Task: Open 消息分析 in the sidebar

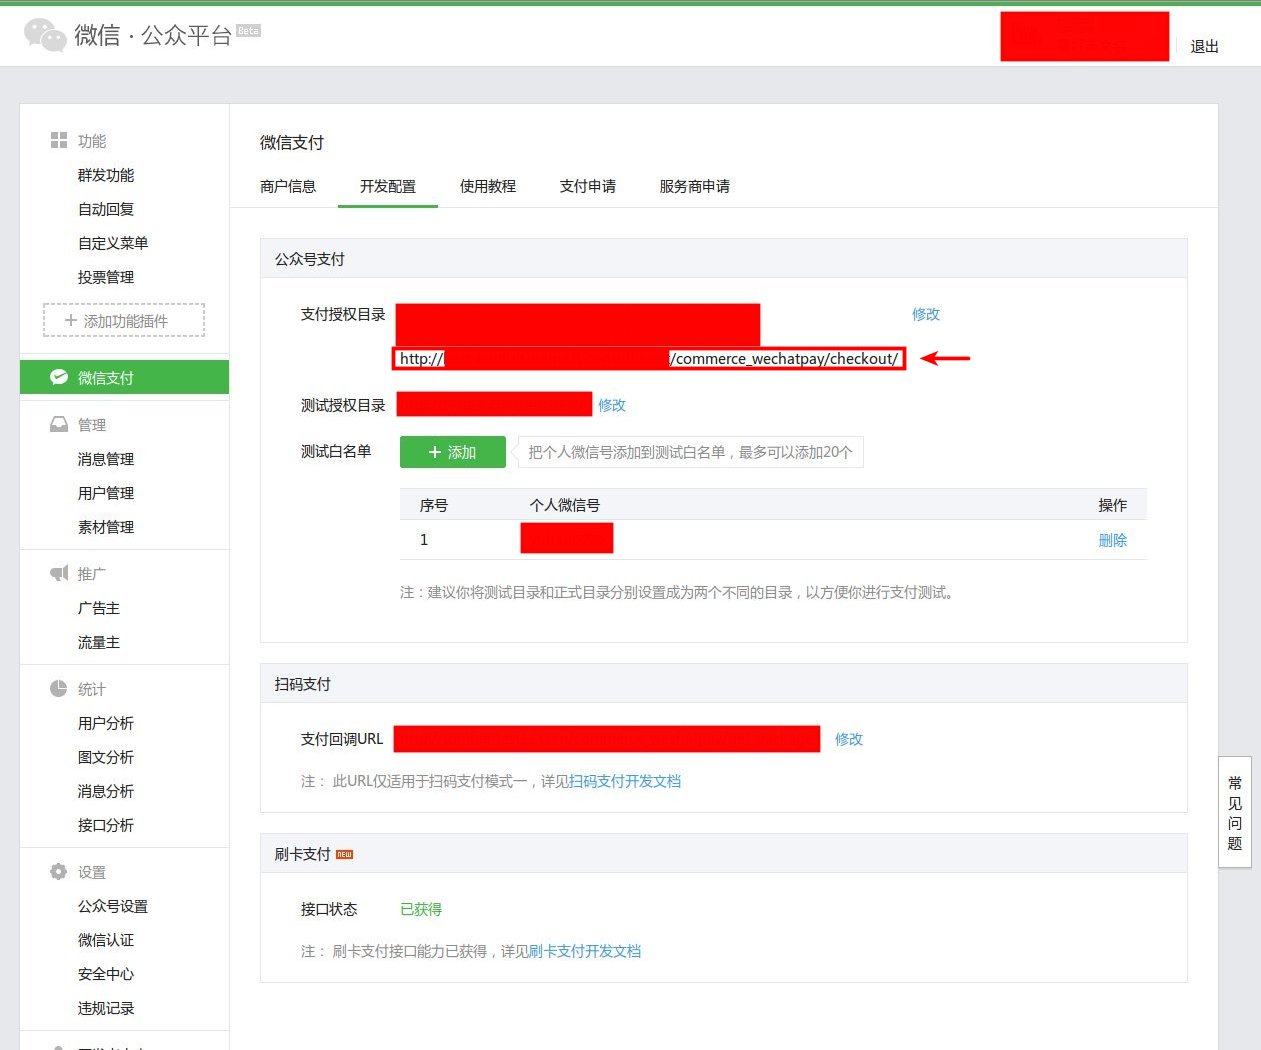Action: (x=106, y=791)
